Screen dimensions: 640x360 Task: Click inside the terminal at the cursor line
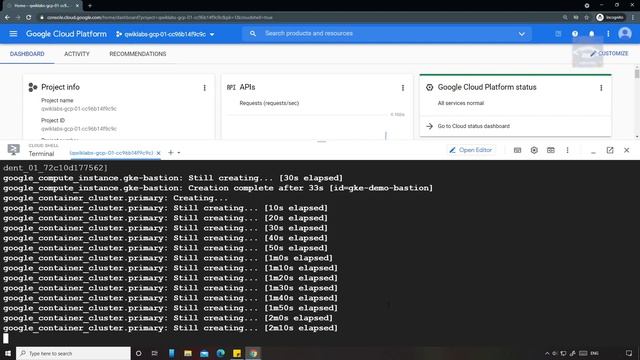tap(6, 338)
